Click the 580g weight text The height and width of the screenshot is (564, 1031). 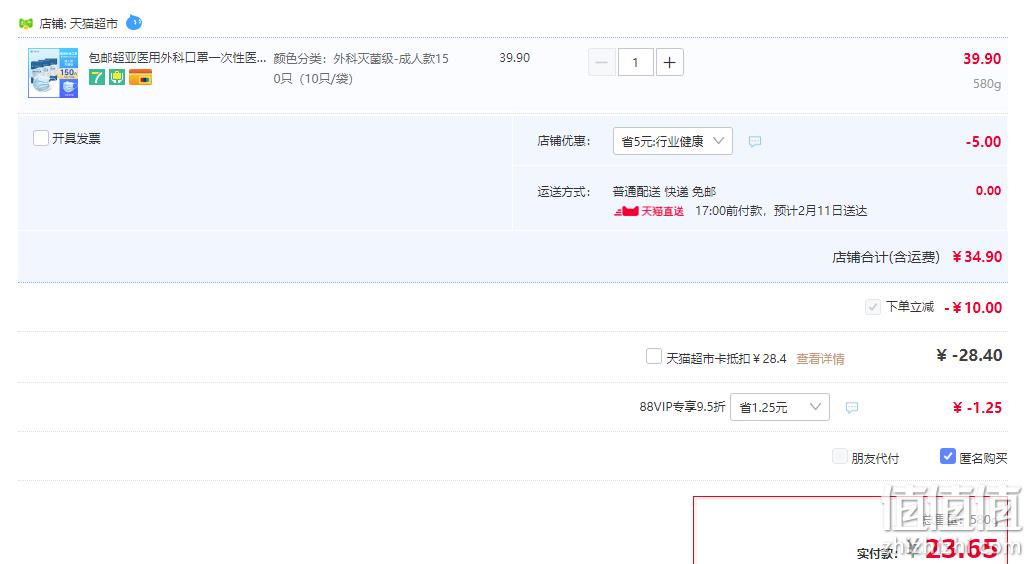pyautogui.click(x=987, y=84)
